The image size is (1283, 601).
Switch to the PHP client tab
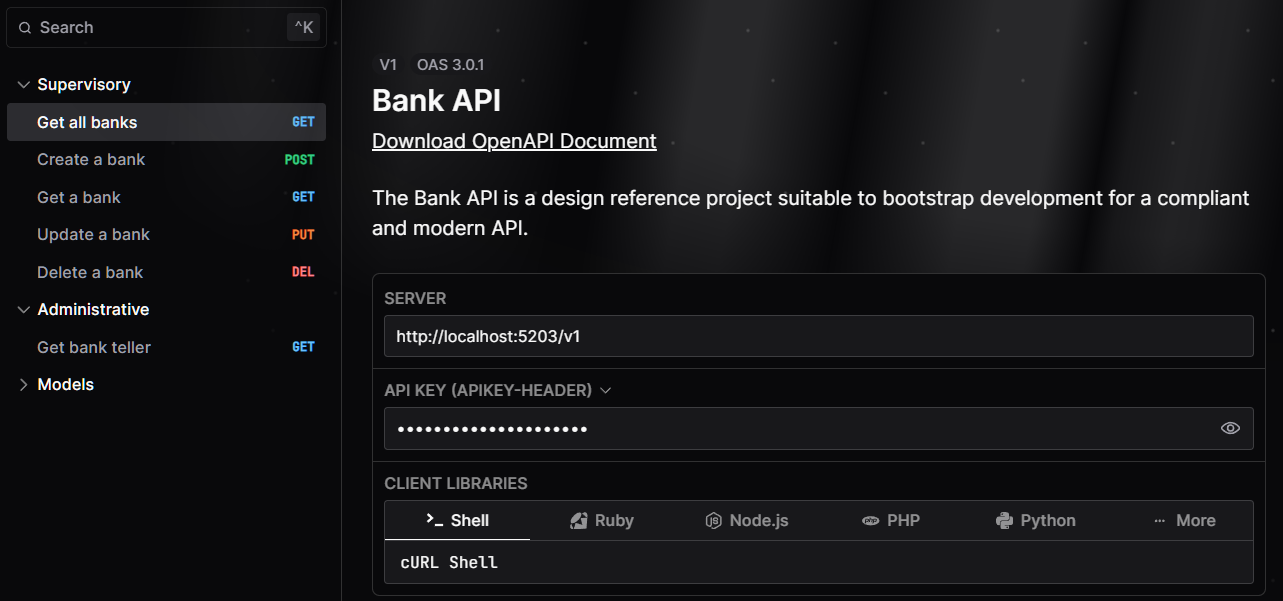click(891, 520)
